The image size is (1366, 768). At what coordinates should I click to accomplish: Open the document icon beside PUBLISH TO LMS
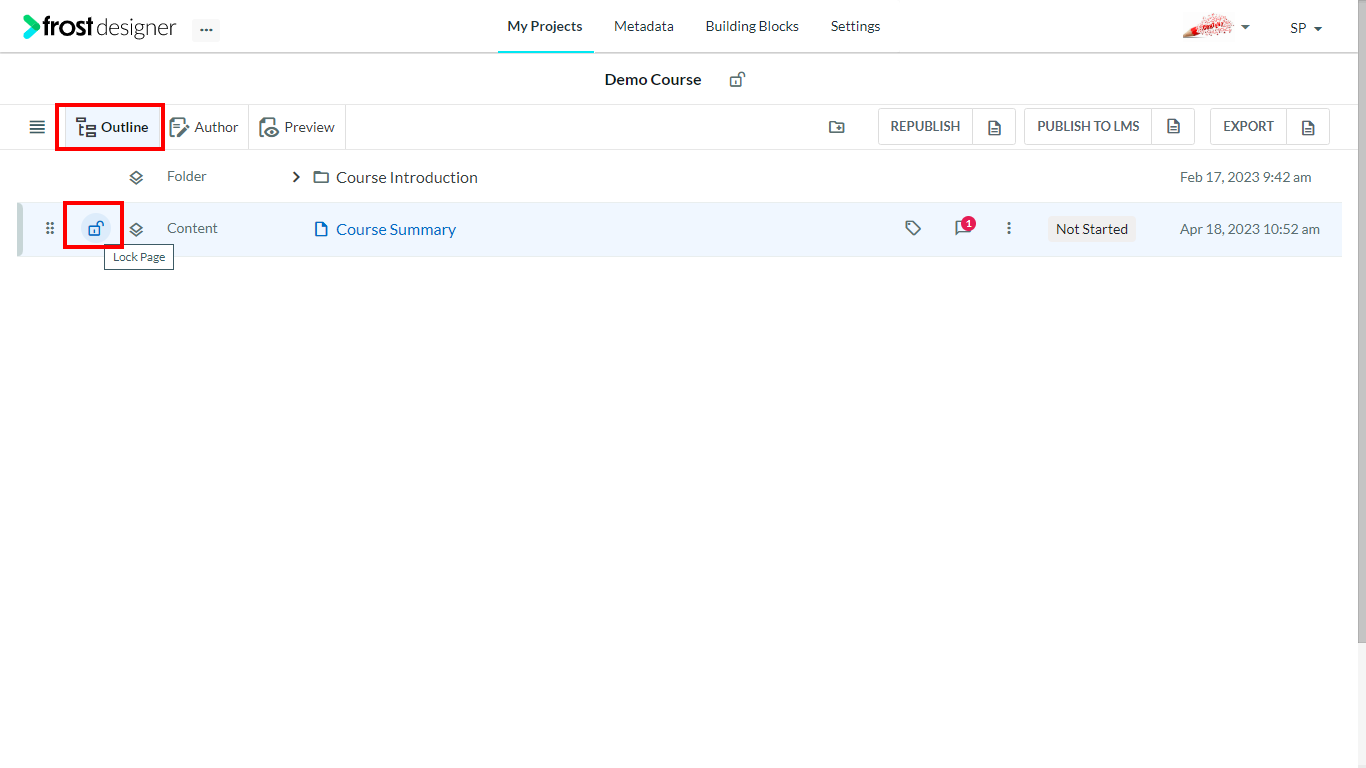[x=1174, y=127]
